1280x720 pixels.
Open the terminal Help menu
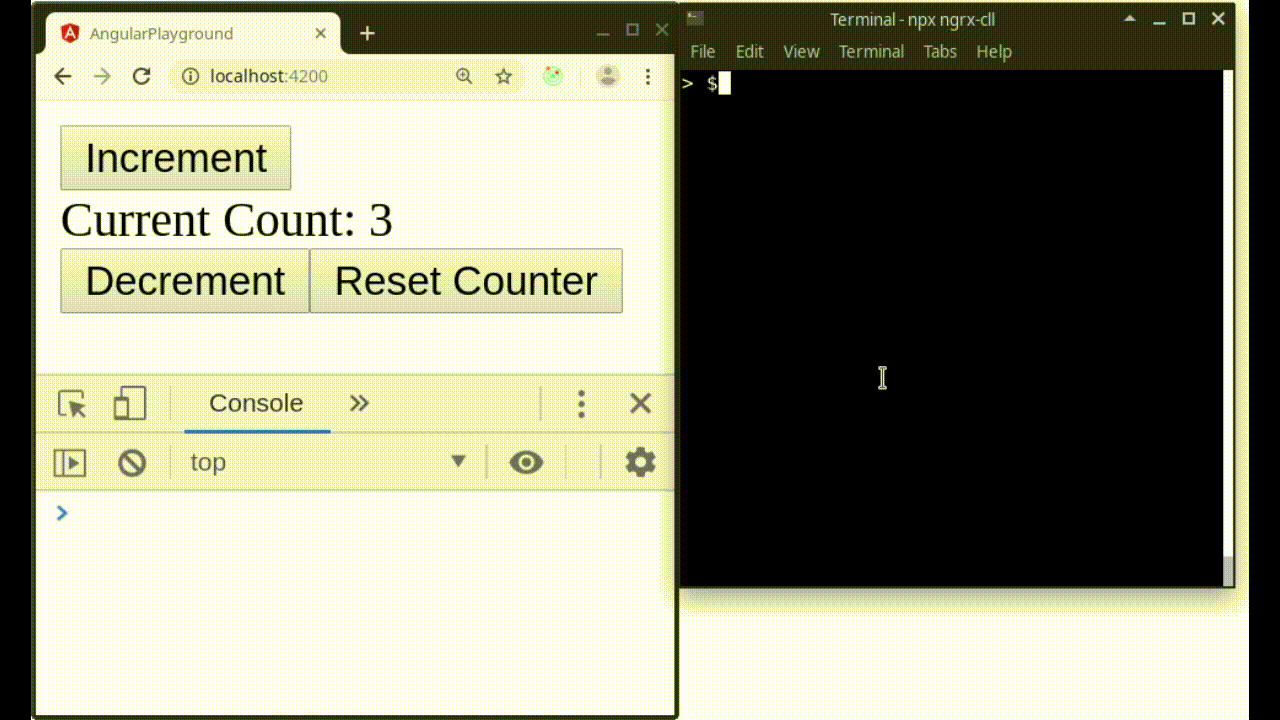pyautogui.click(x=994, y=52)
